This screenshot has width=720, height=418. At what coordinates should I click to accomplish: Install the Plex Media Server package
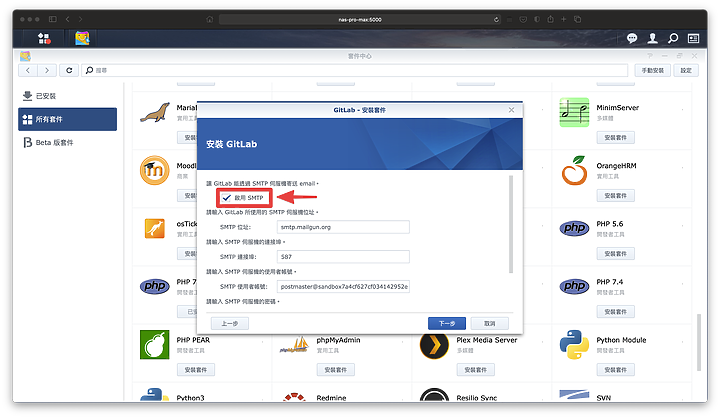475,370
